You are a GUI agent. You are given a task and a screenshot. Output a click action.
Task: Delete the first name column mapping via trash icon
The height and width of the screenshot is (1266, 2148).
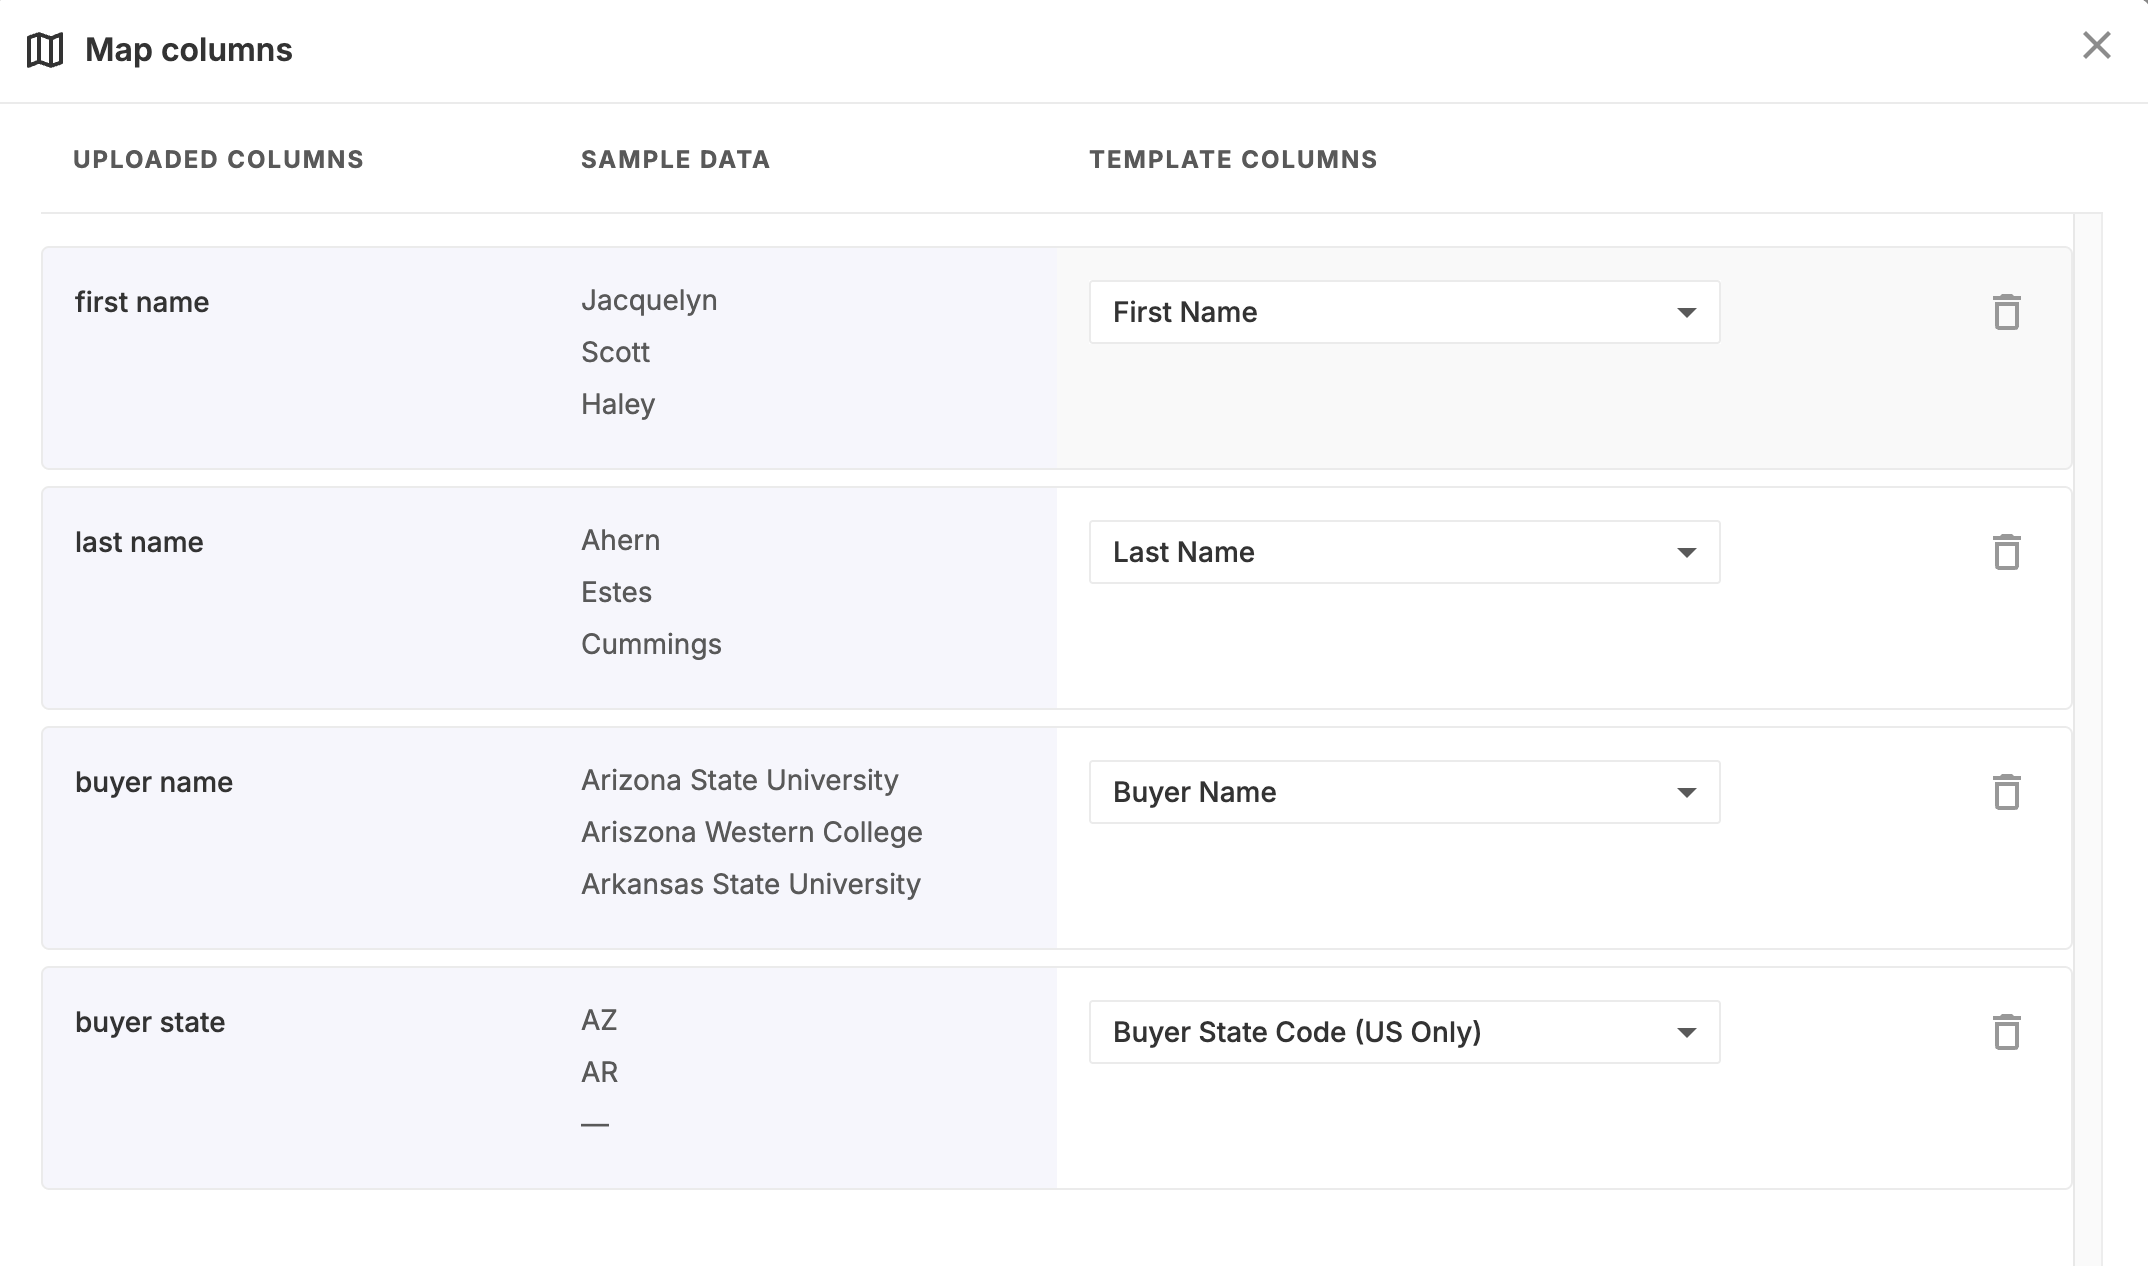tap(2008, 312)
